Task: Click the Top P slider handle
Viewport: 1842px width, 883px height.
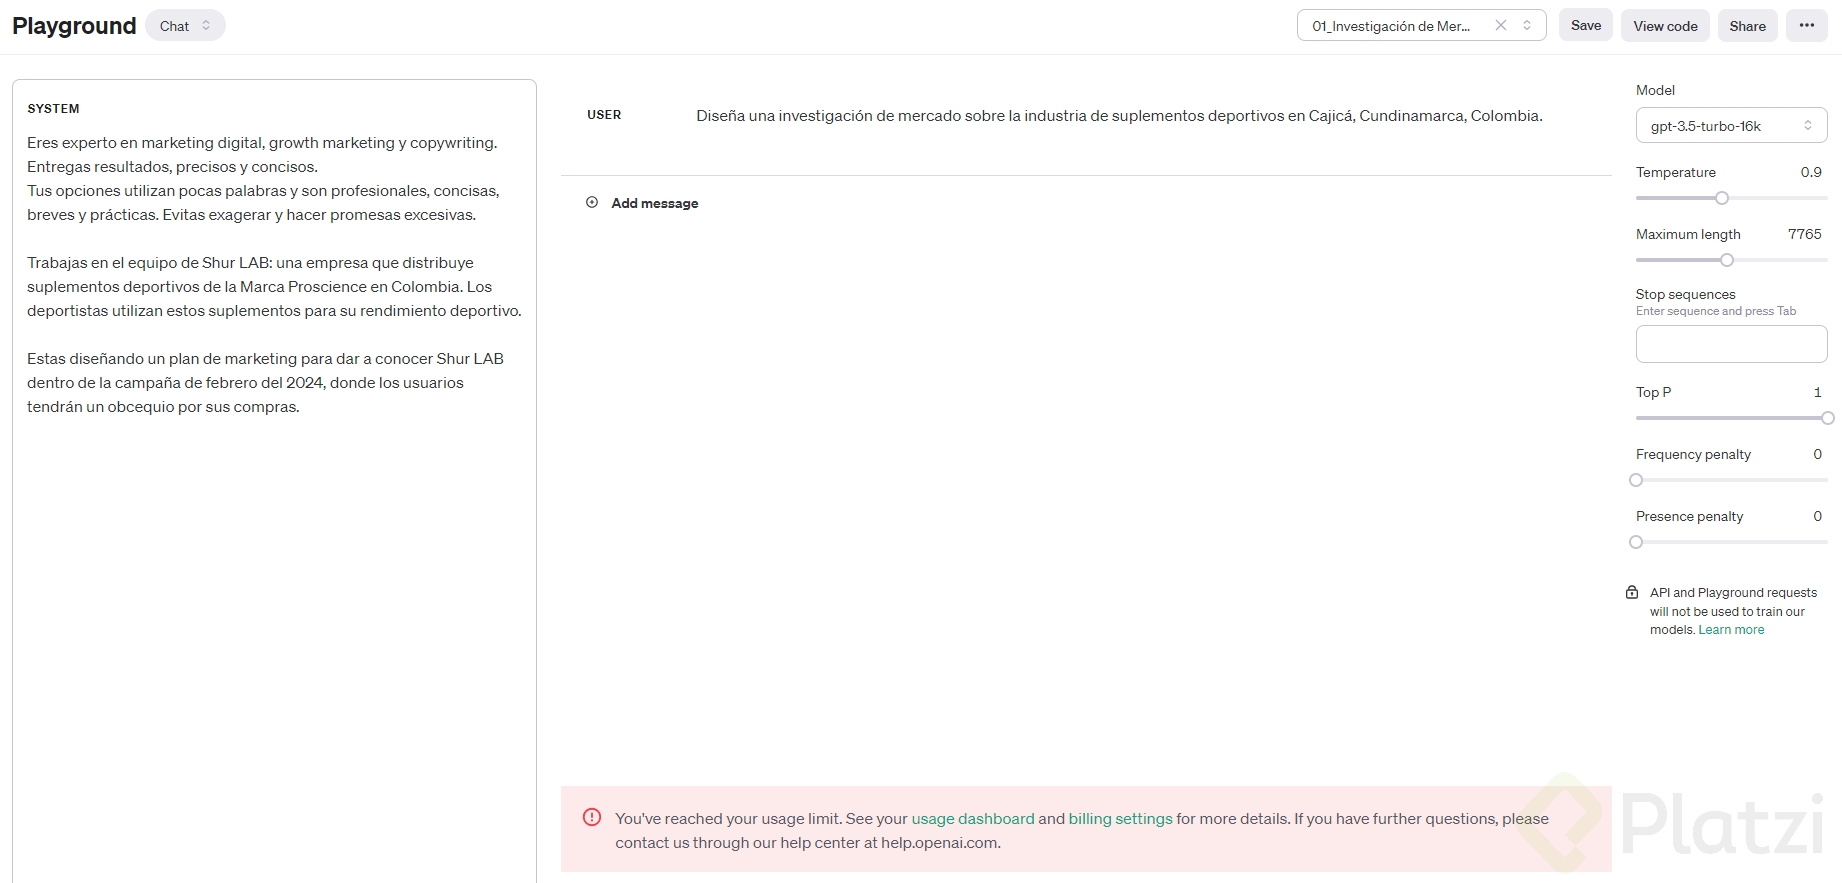Action: coord(1827,418)
